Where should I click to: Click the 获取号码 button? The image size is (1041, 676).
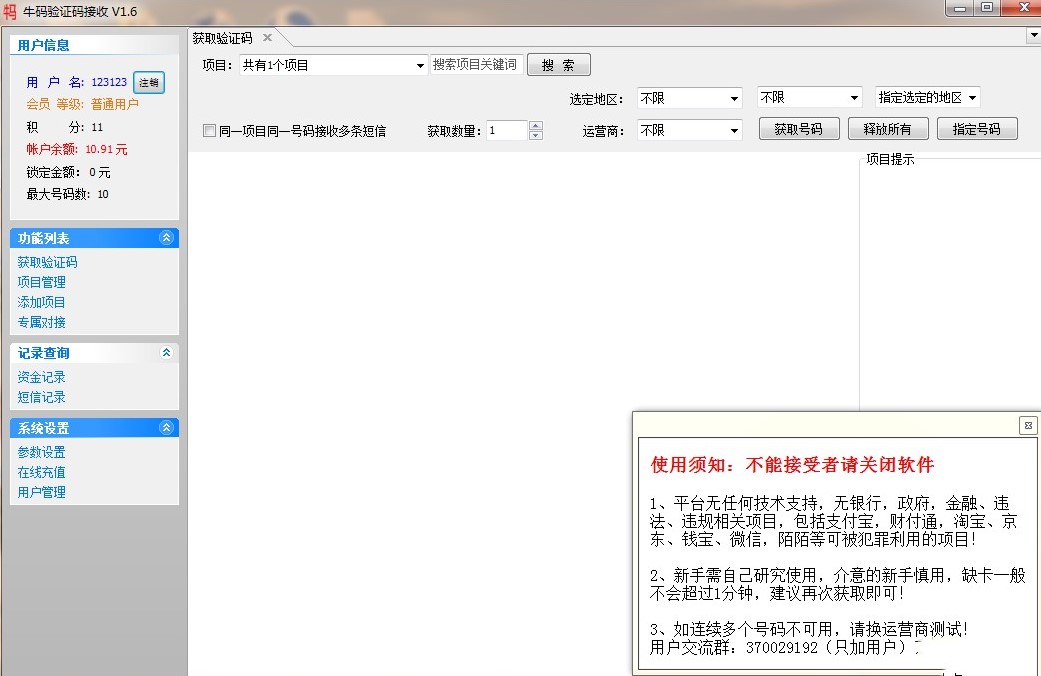(798, 129)
